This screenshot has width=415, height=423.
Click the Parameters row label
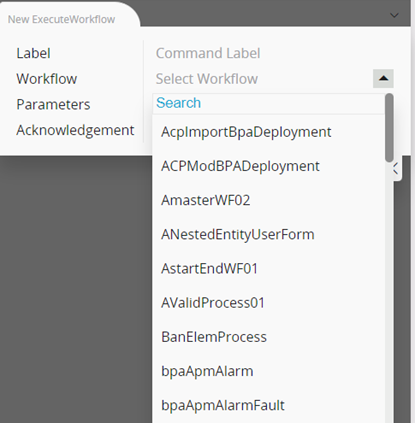(x=53, y=105)
